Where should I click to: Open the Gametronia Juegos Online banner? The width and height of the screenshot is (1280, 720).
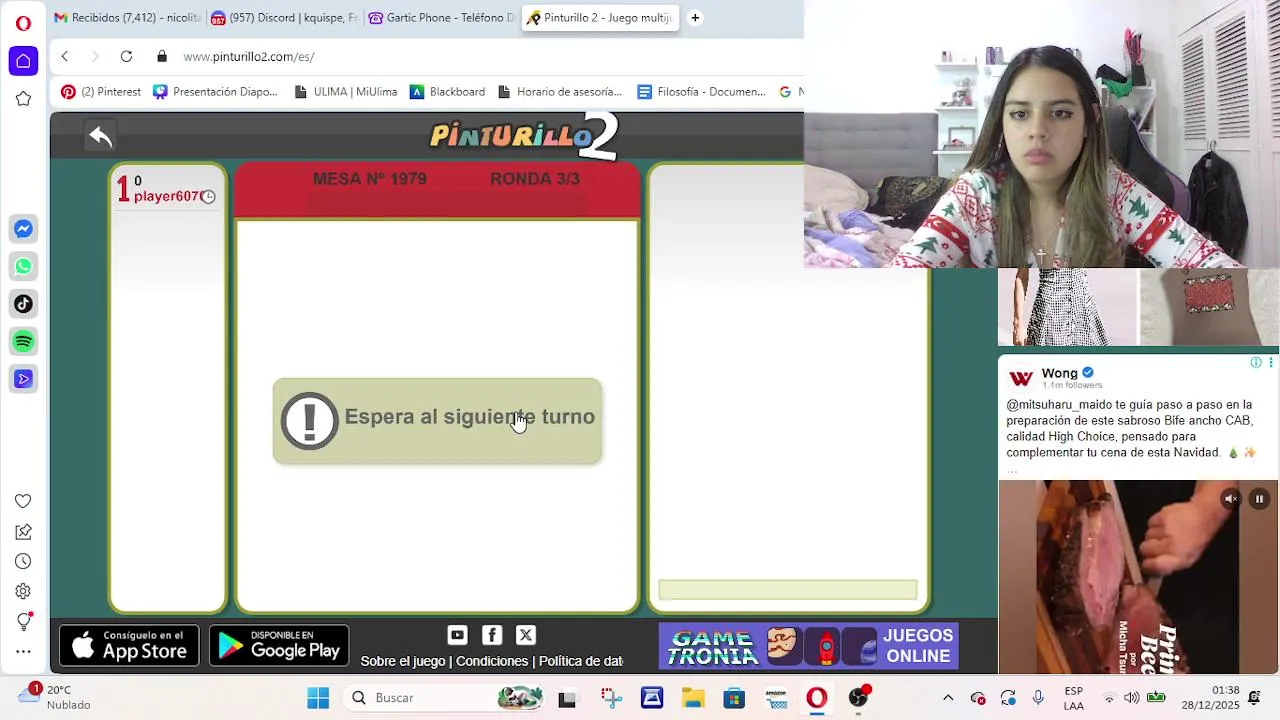tap(809, 646)
